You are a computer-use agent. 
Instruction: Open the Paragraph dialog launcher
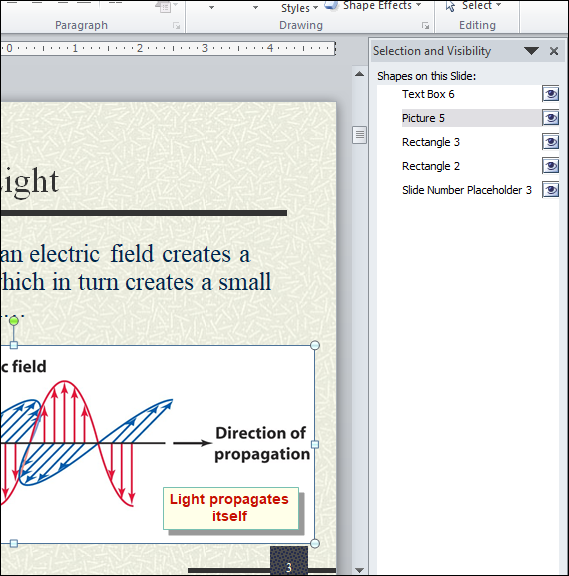click(177, 26)
